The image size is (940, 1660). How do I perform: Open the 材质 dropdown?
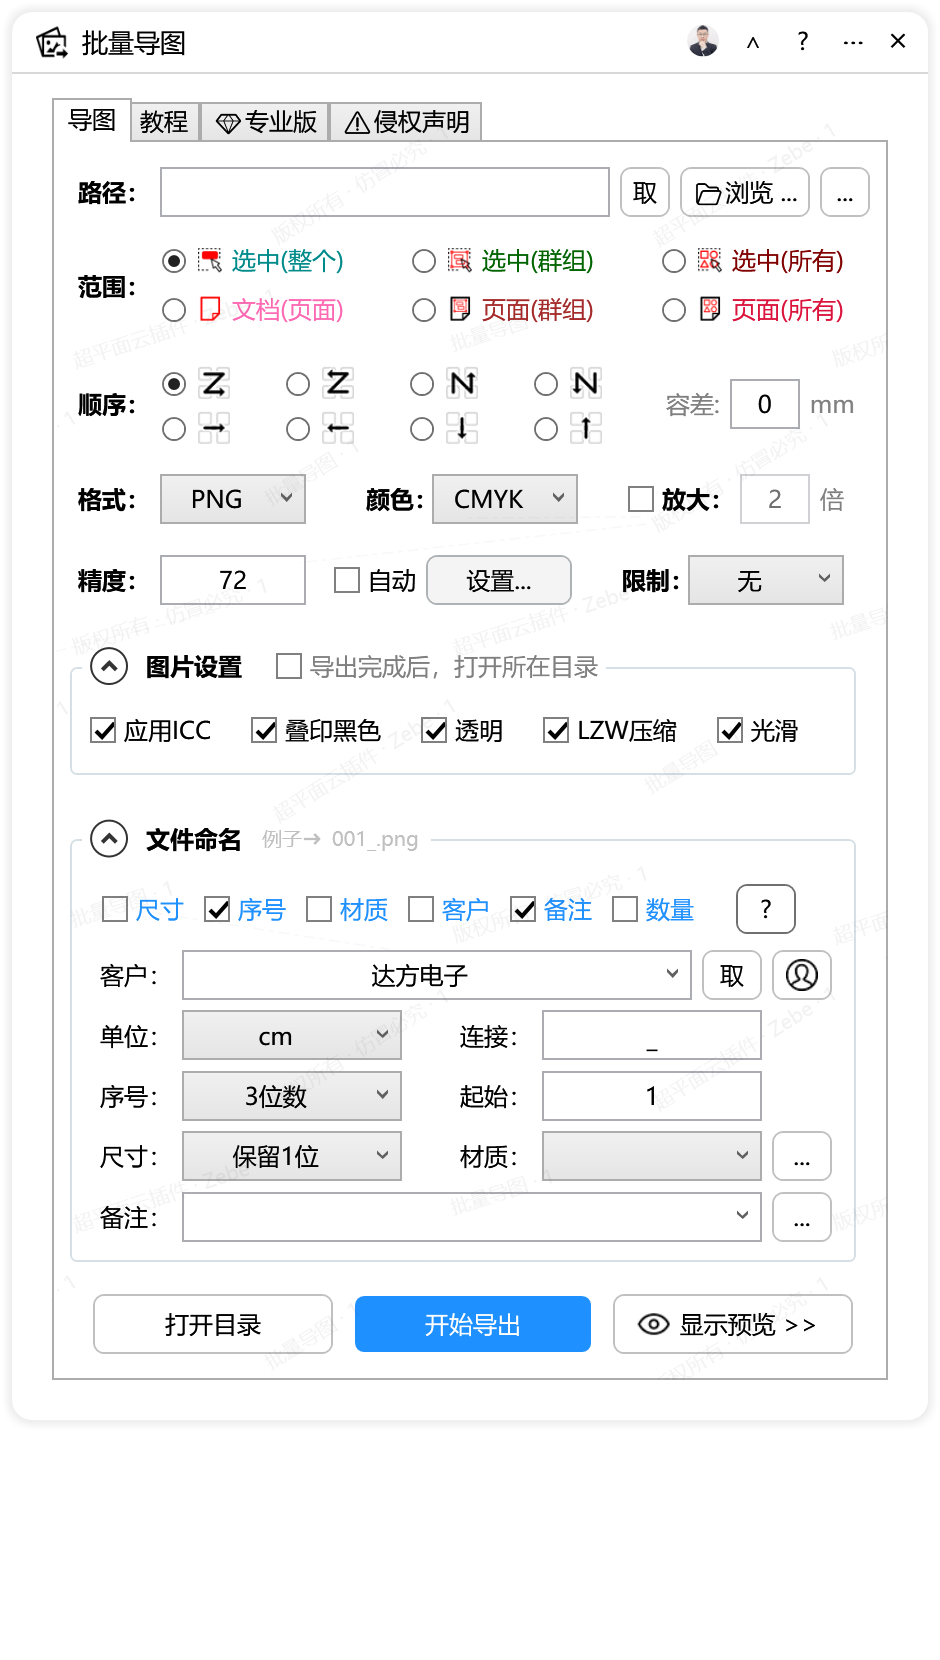pos(652,1157)
